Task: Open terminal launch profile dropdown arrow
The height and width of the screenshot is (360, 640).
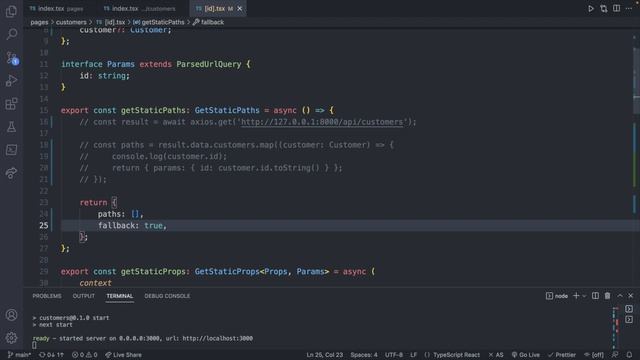Action: pyautogui.click(x=584, y=296)
